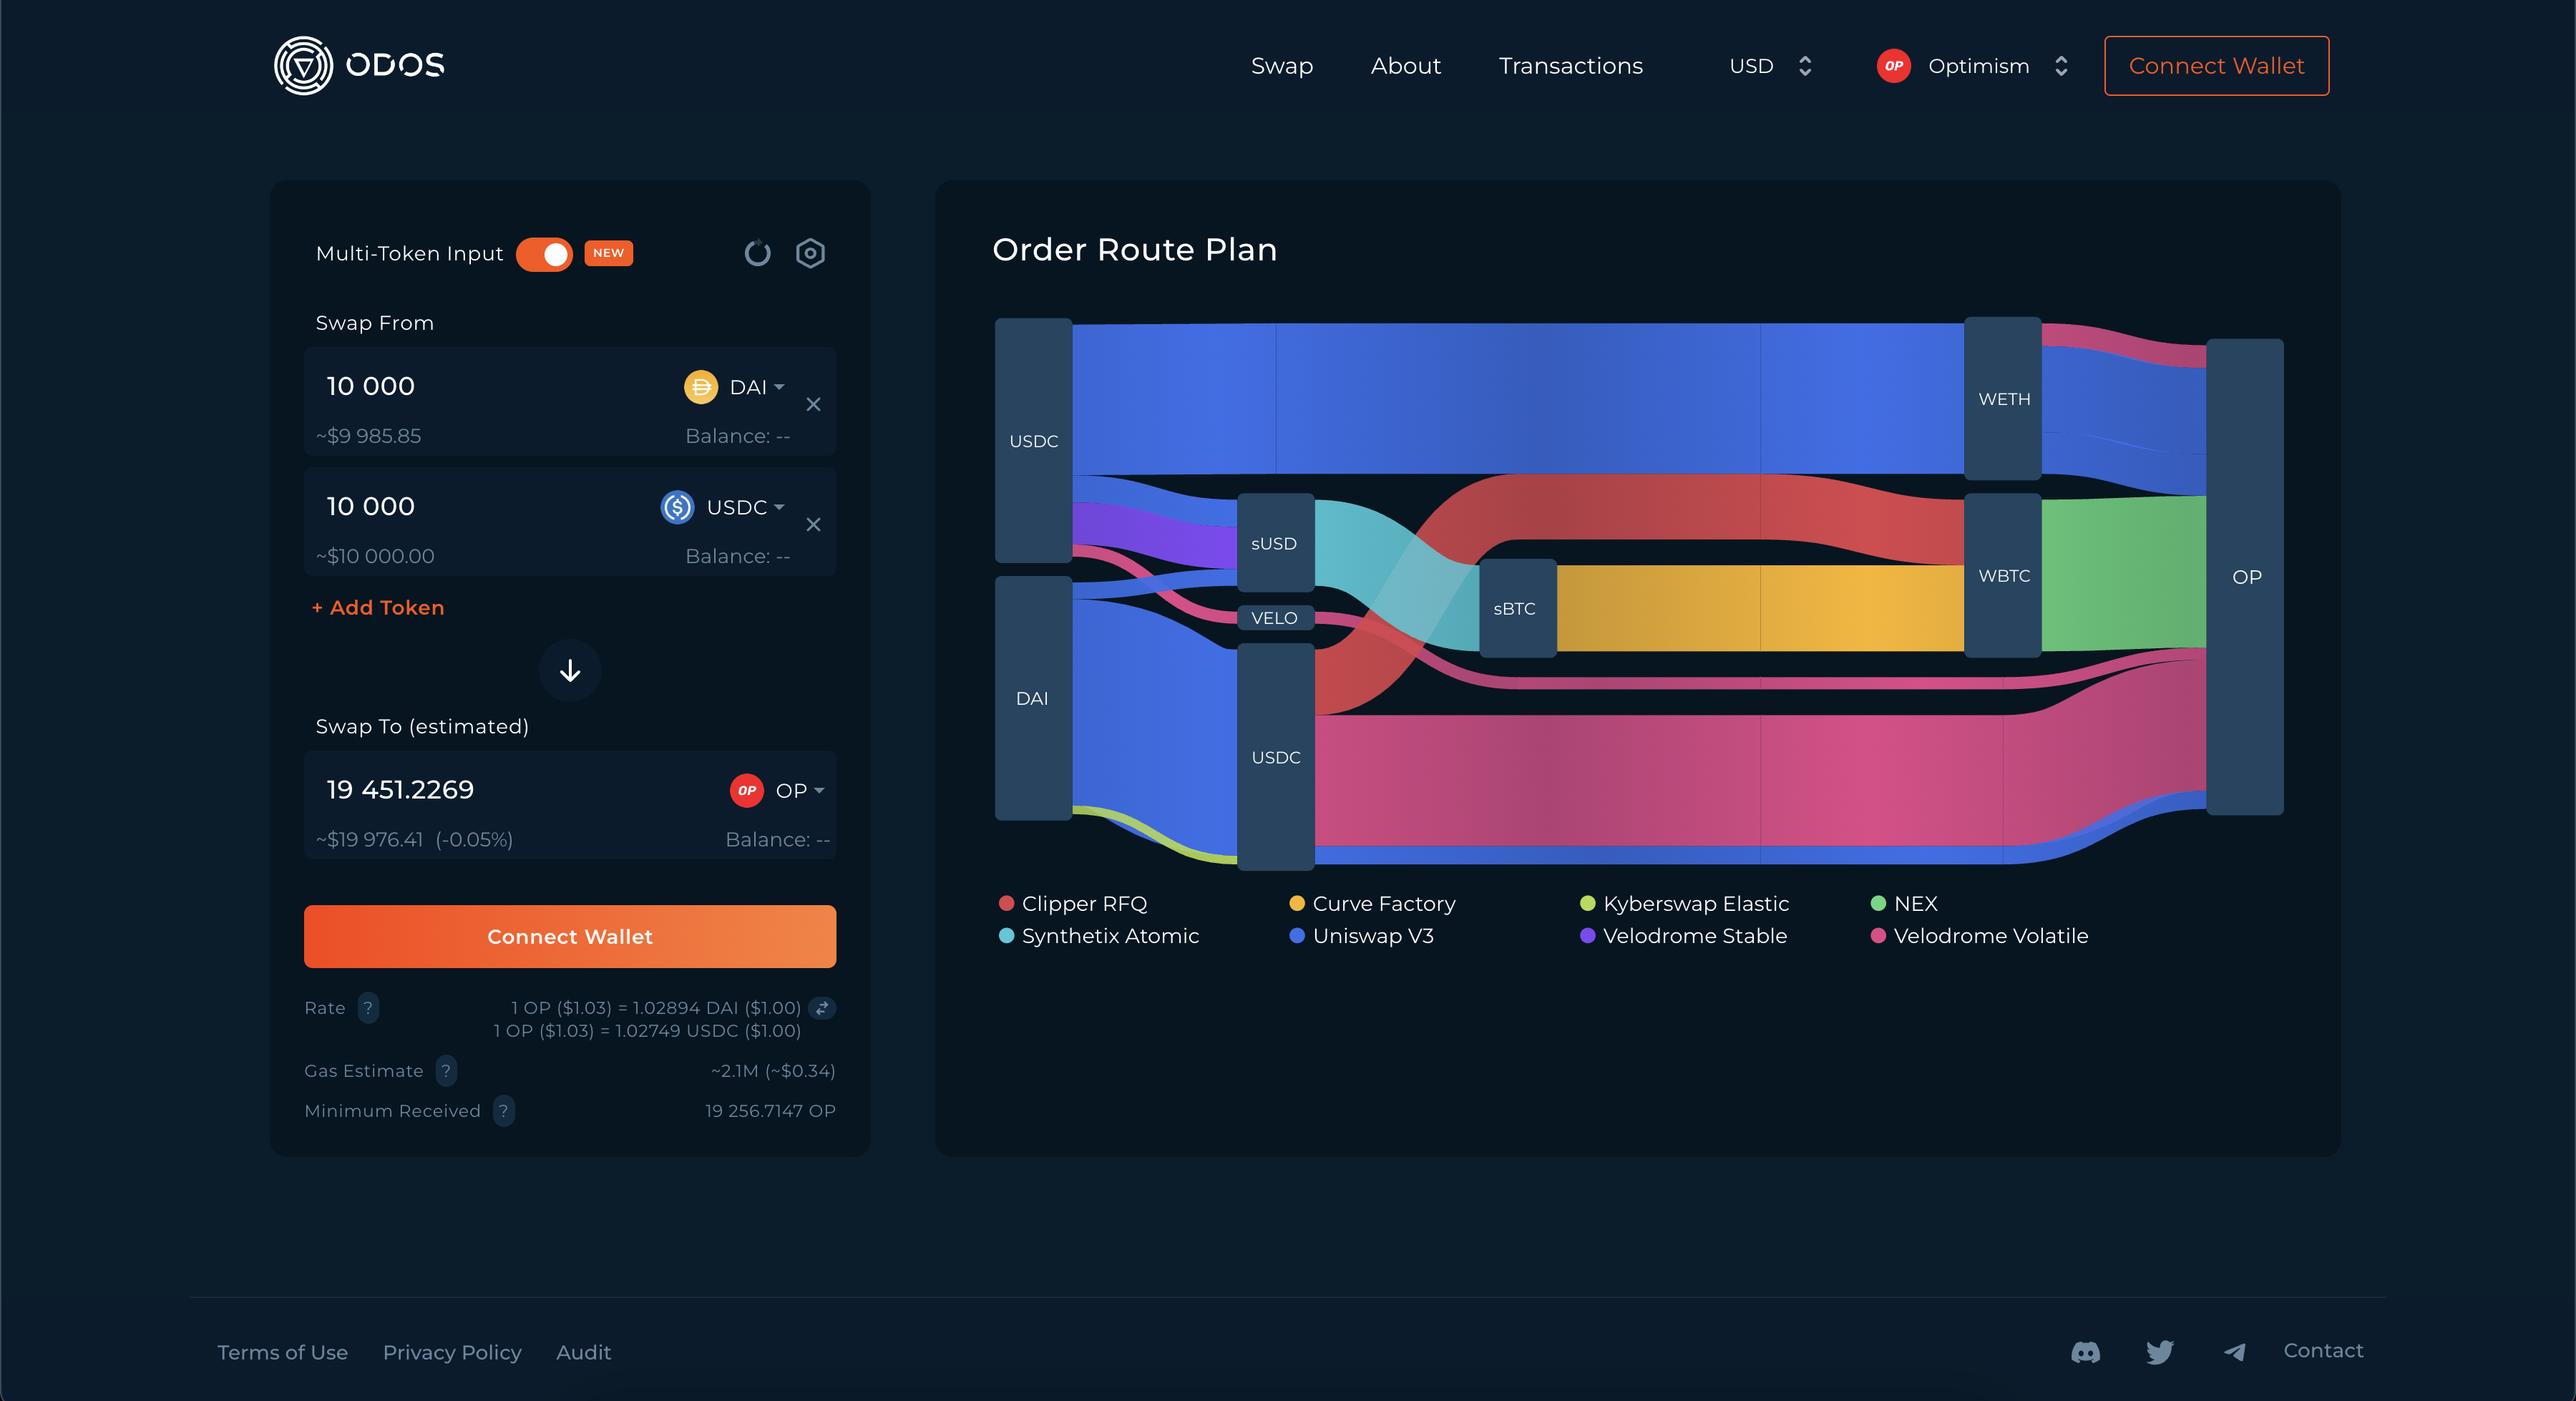Disable the Multi-Token Input toggle
The height and width of the screenshot is (1401, 2576).
(x=544, y=253)
